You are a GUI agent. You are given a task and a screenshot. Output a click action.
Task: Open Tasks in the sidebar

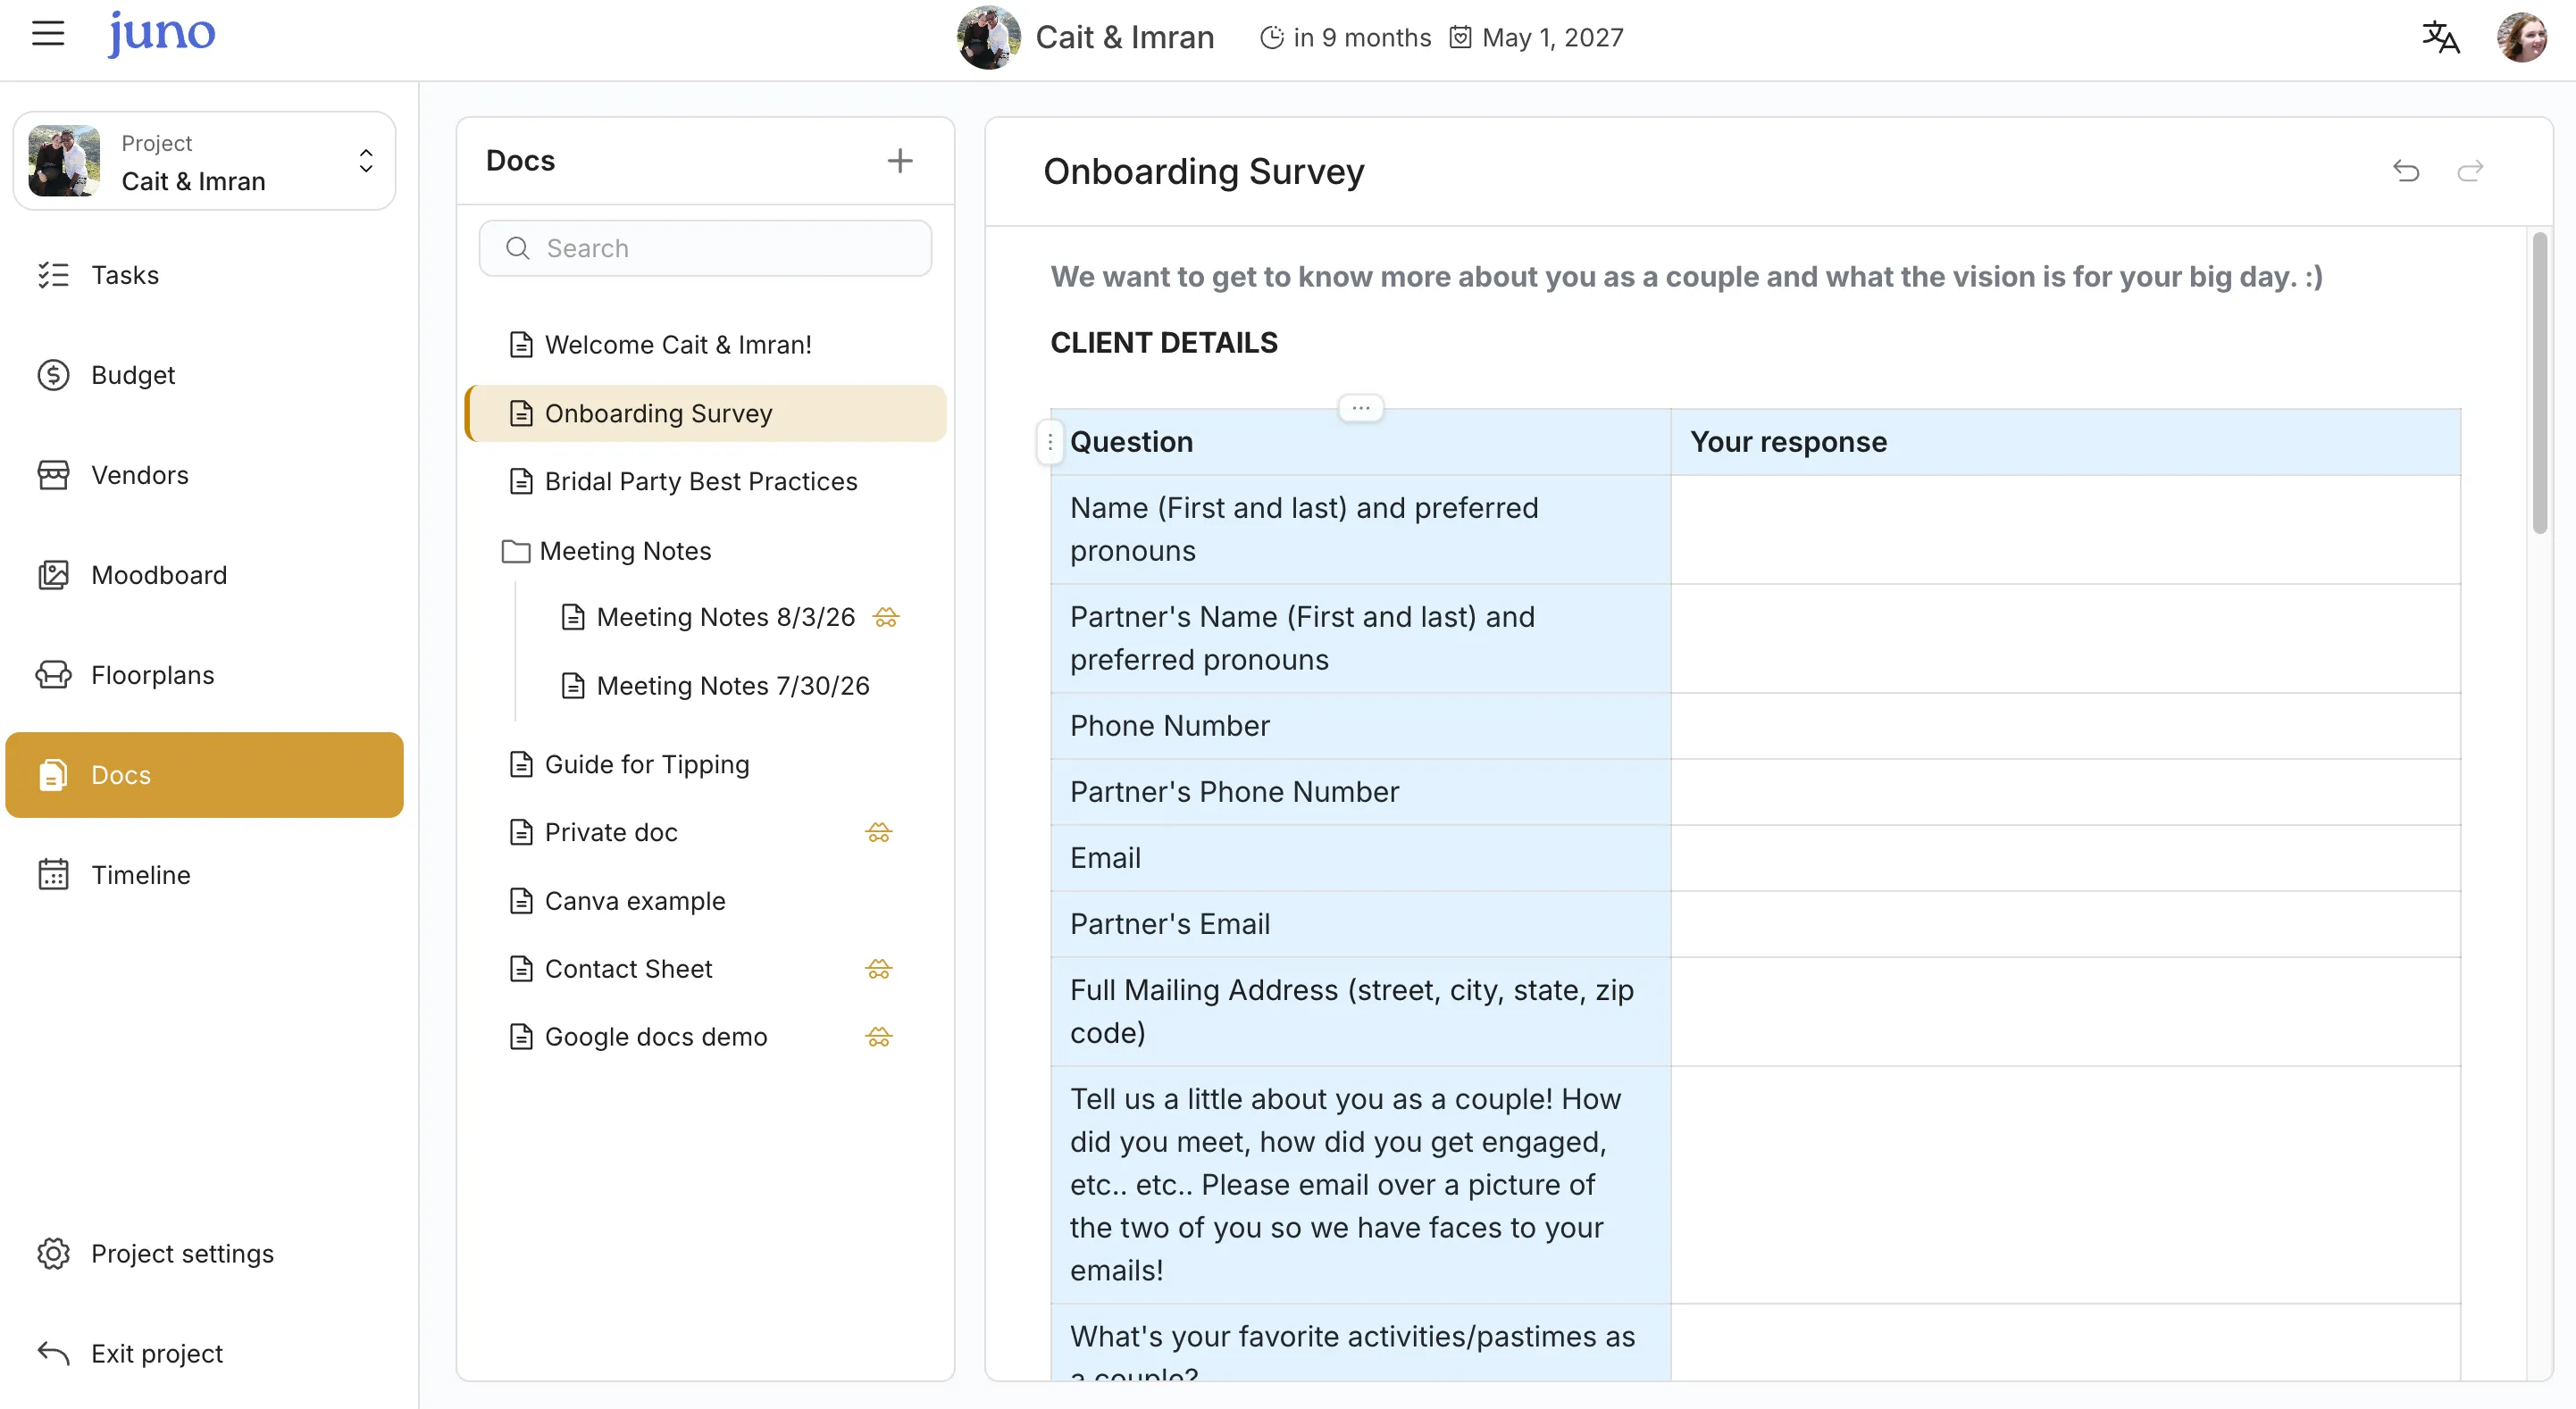pos(205,275)
